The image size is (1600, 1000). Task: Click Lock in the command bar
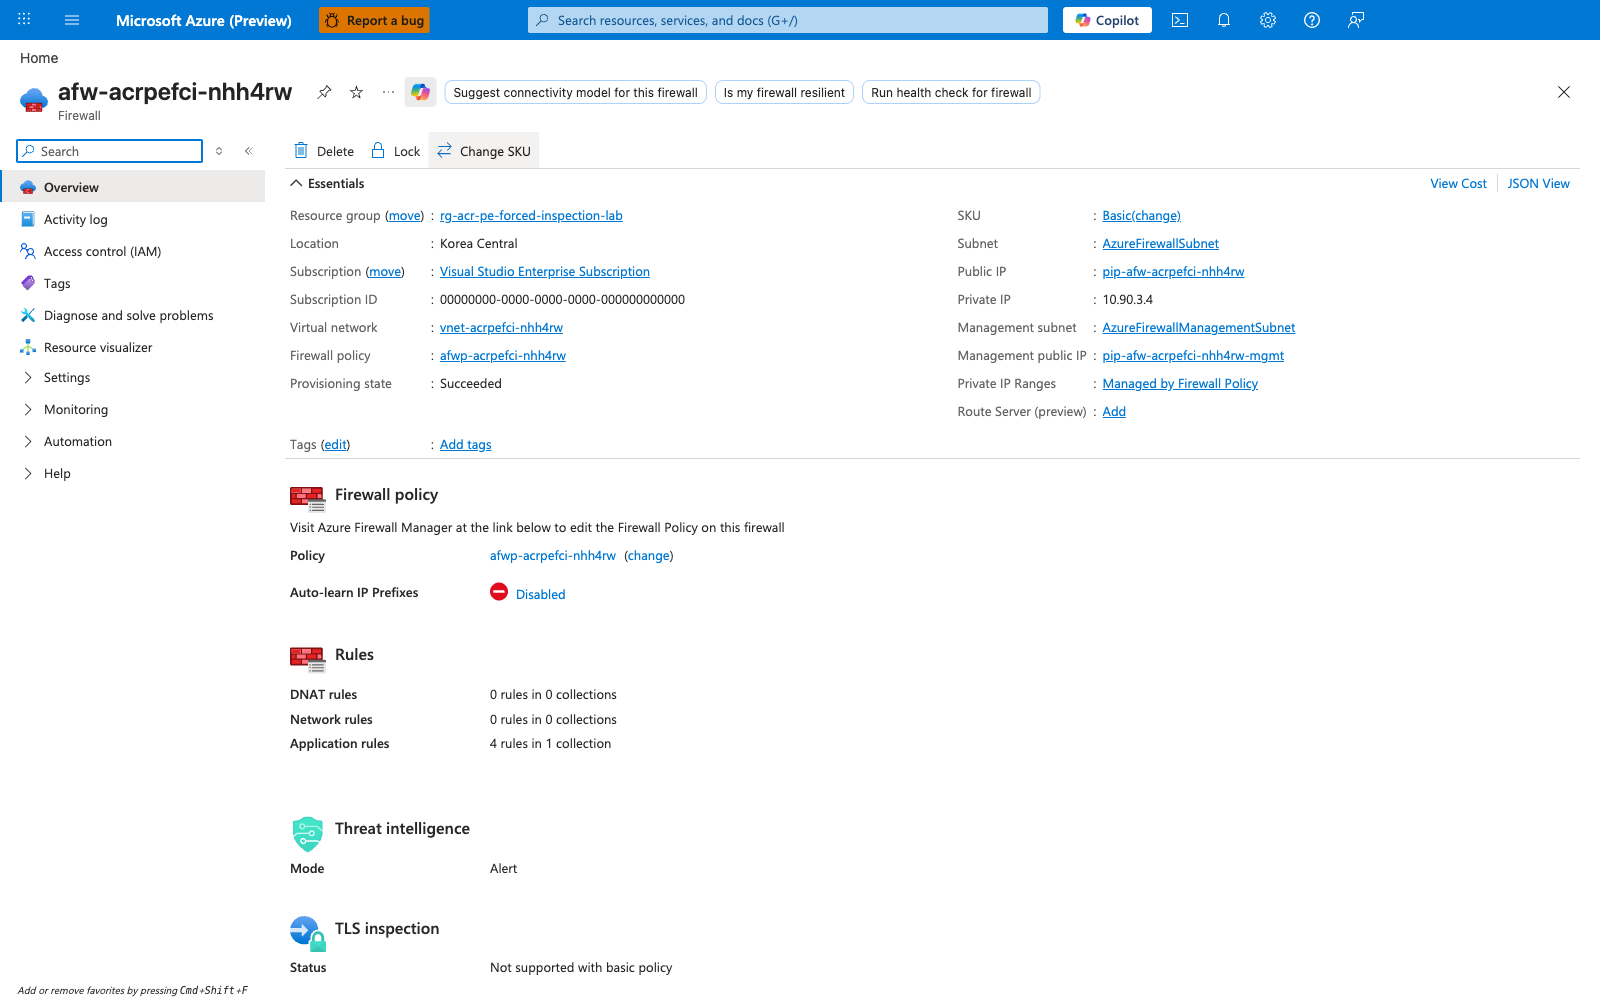396,151
